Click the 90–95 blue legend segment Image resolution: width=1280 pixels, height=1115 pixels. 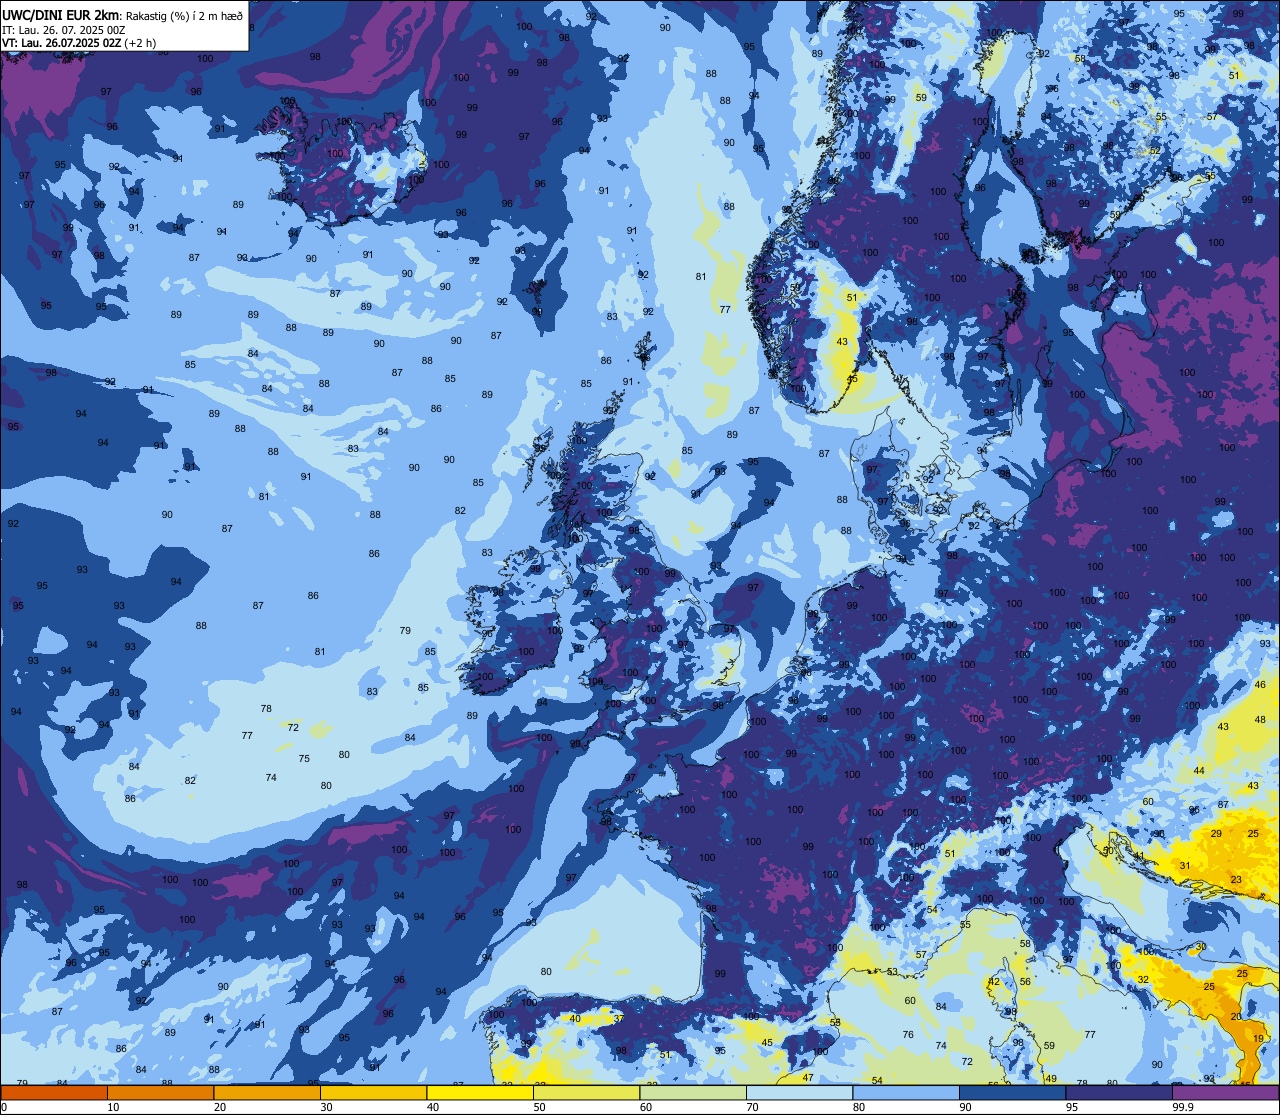click(1012, 1092)
